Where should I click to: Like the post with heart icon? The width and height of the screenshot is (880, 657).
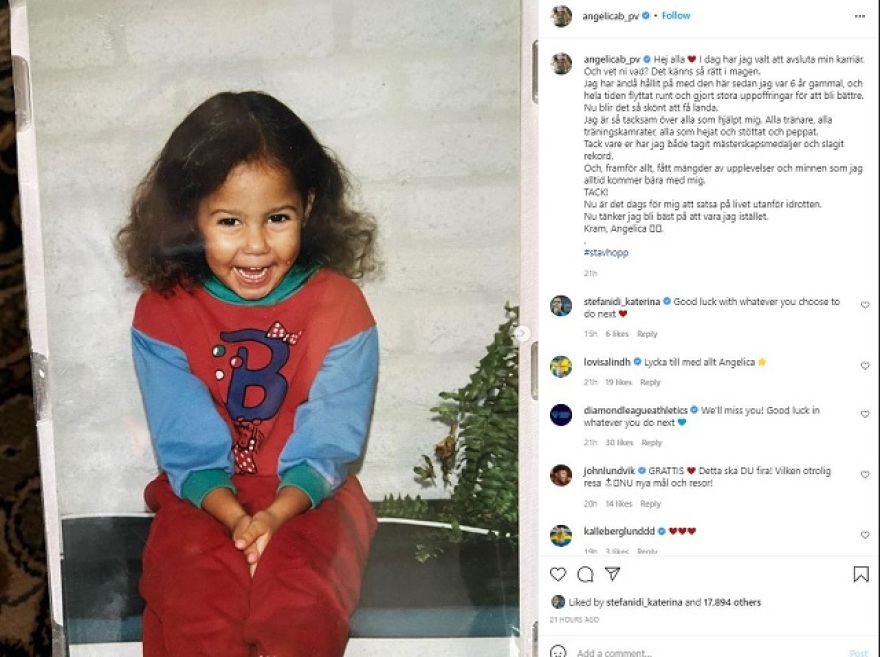tap(558, 573)
